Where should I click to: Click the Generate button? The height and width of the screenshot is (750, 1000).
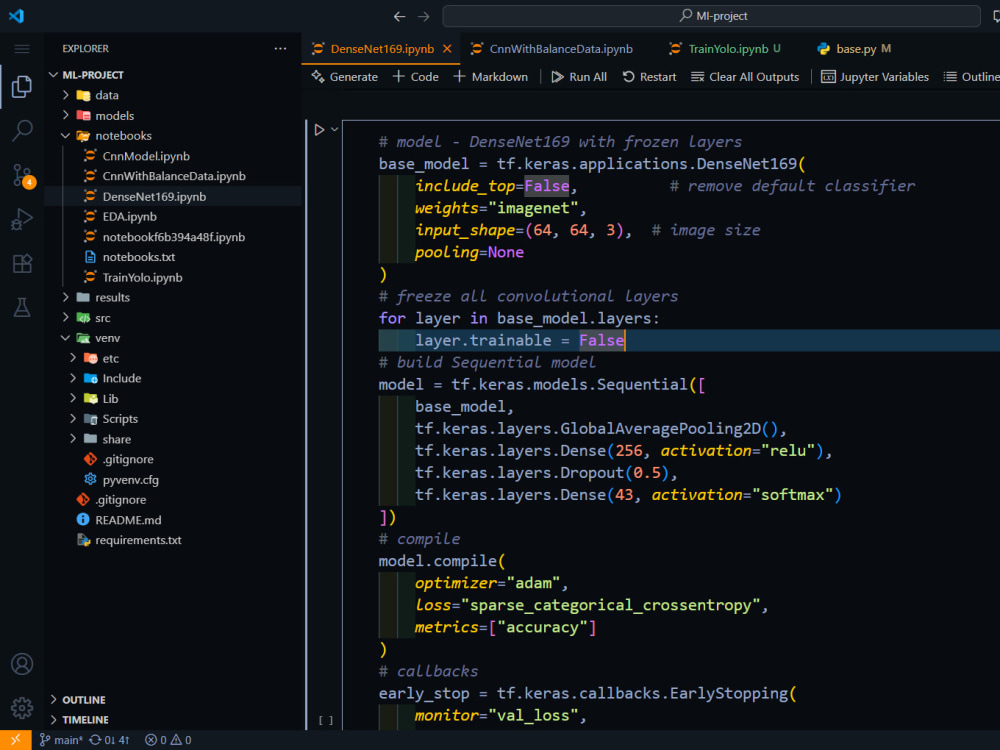(345, 77)
